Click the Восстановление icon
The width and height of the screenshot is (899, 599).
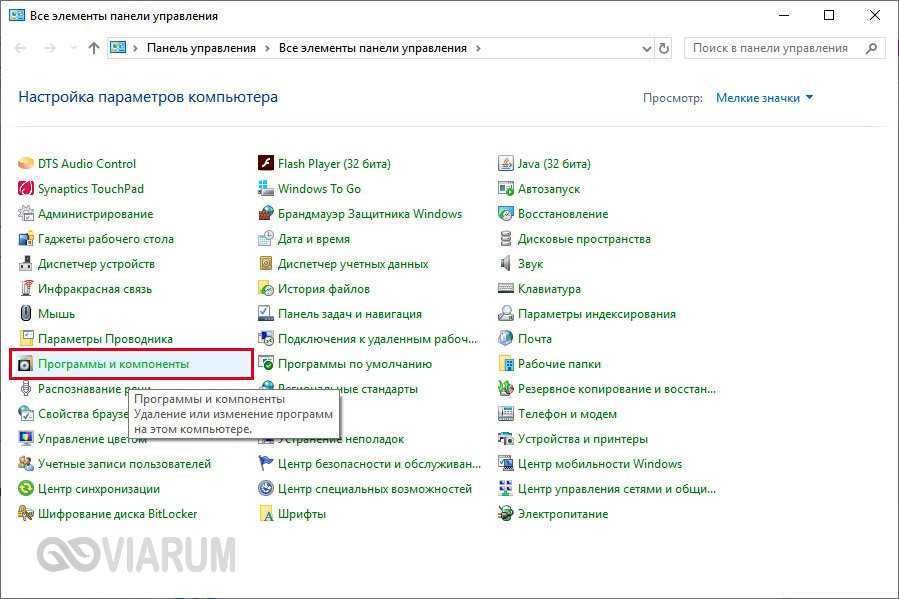(506, 214)
